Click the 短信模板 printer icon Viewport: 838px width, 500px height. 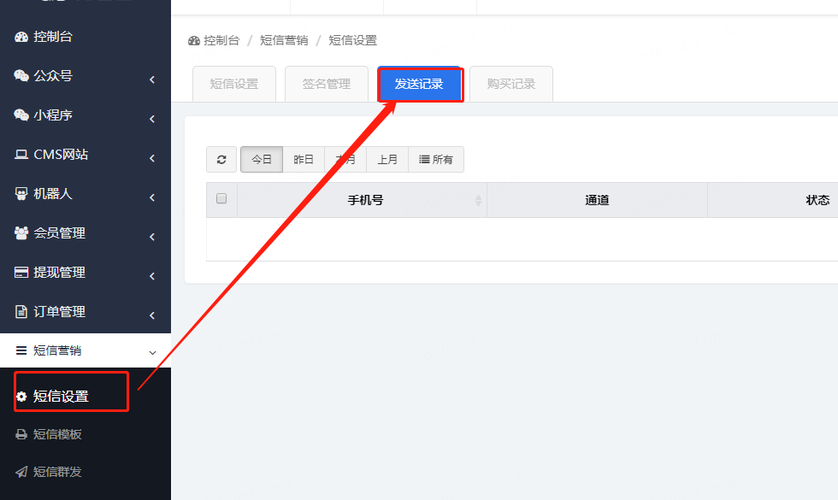point(21,434)
